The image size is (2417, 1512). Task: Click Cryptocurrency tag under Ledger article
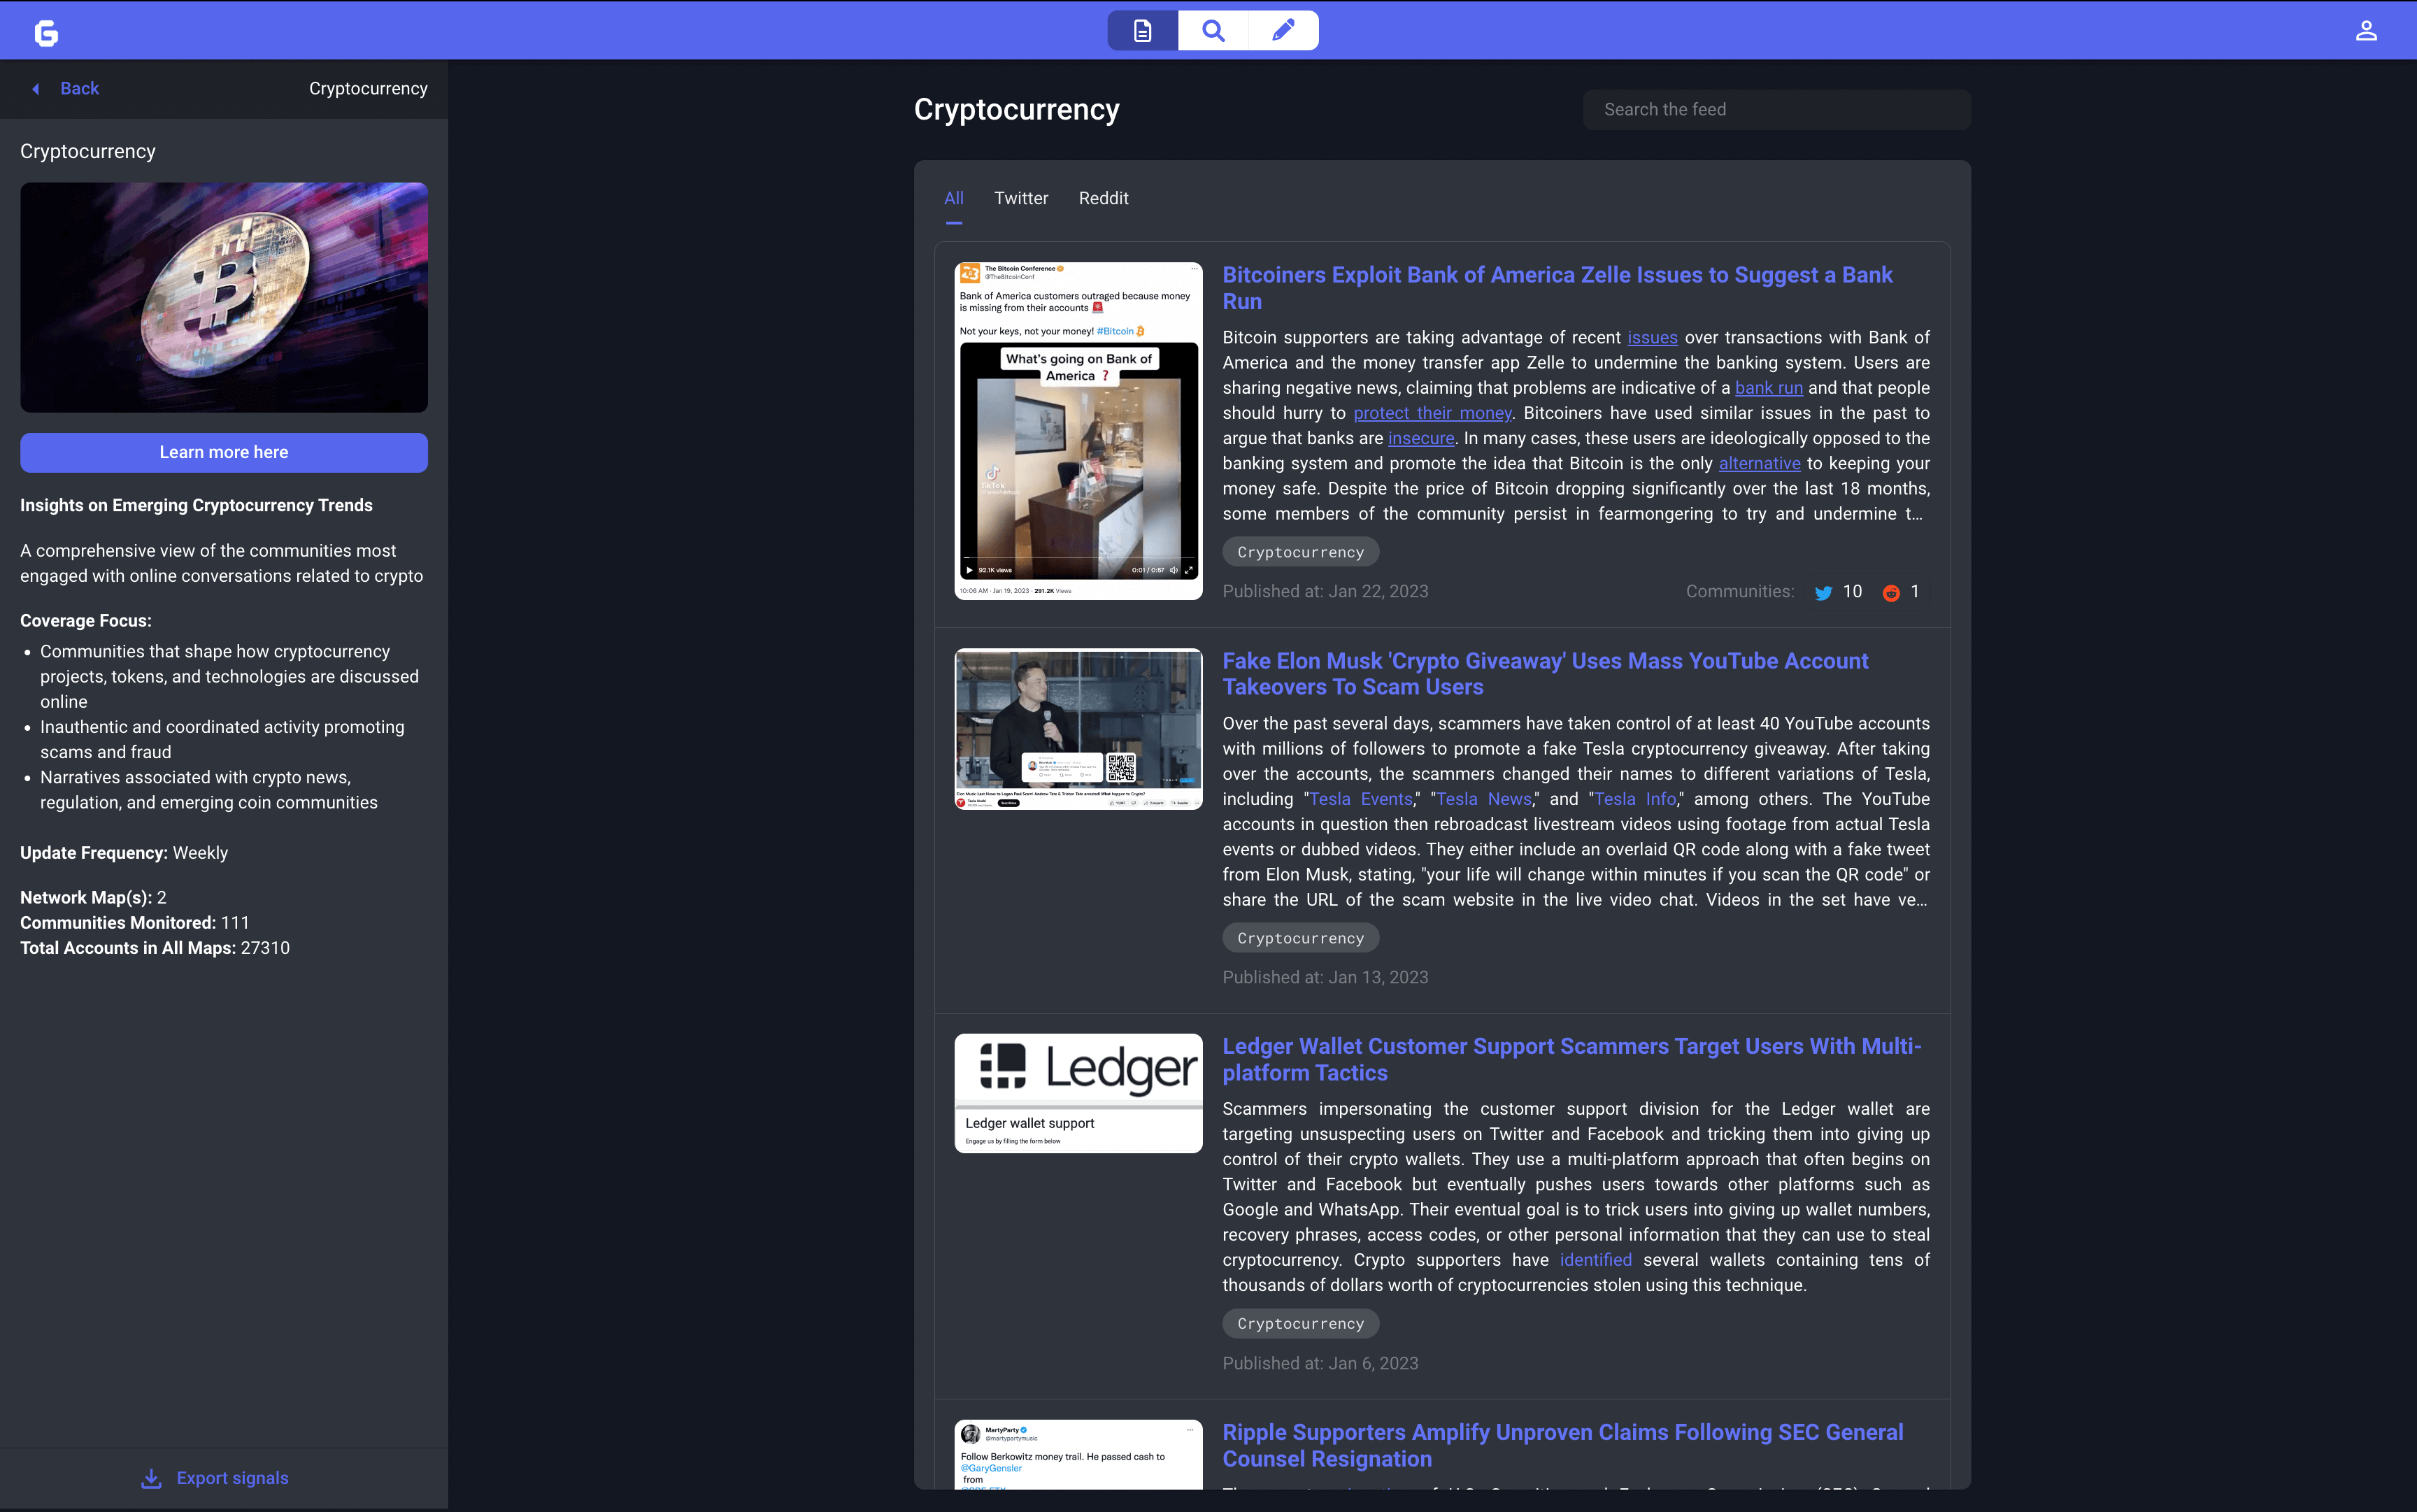[1300, 1323]
